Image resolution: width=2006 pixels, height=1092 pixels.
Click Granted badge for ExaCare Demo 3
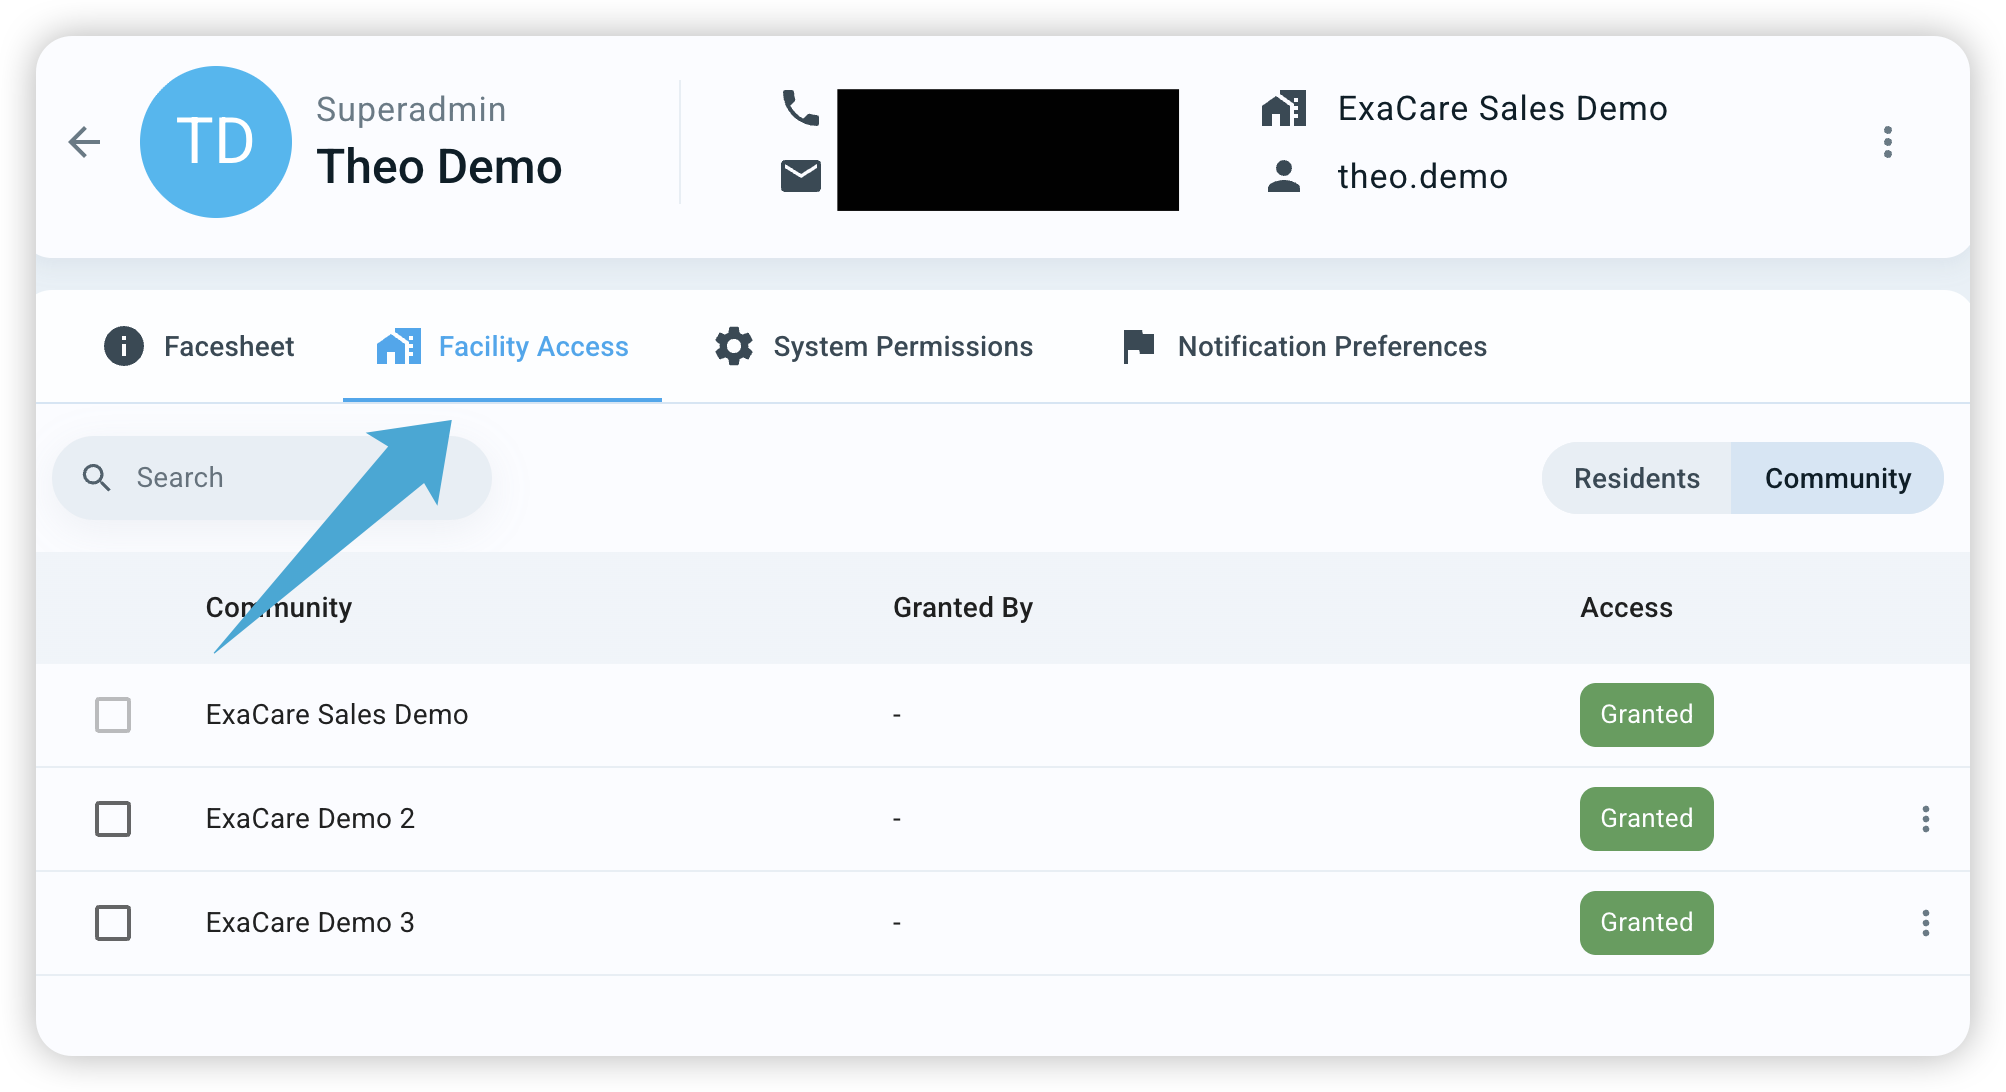pos(1647,923)
